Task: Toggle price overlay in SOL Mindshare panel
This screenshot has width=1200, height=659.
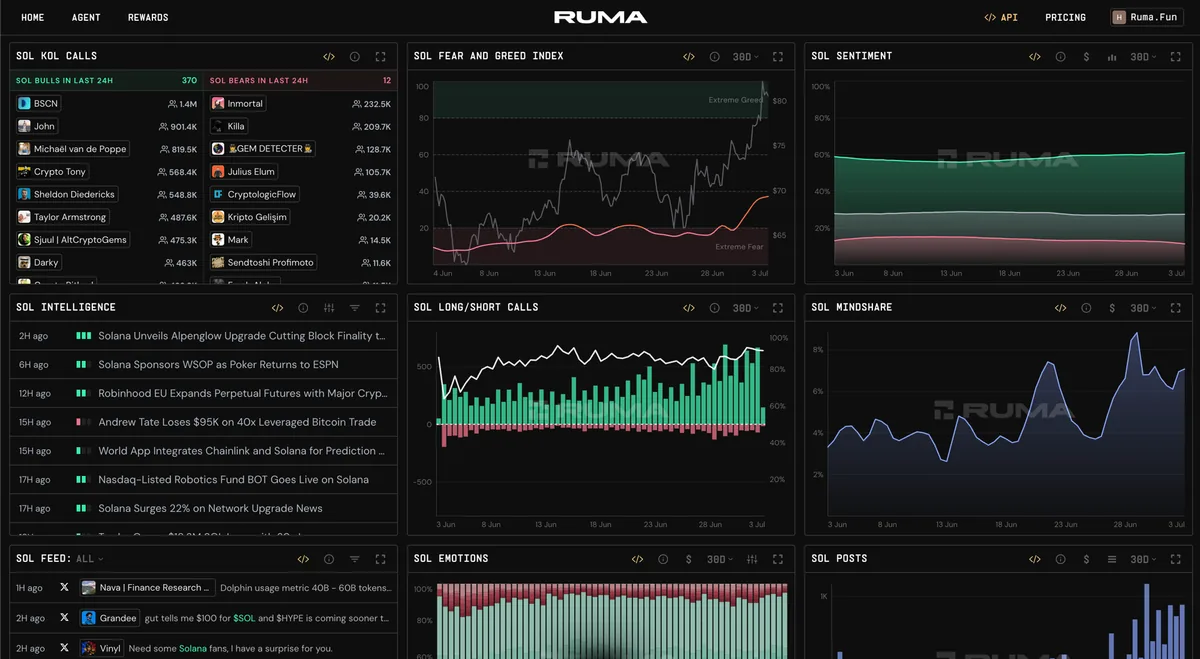Action: click(1112, 308)
